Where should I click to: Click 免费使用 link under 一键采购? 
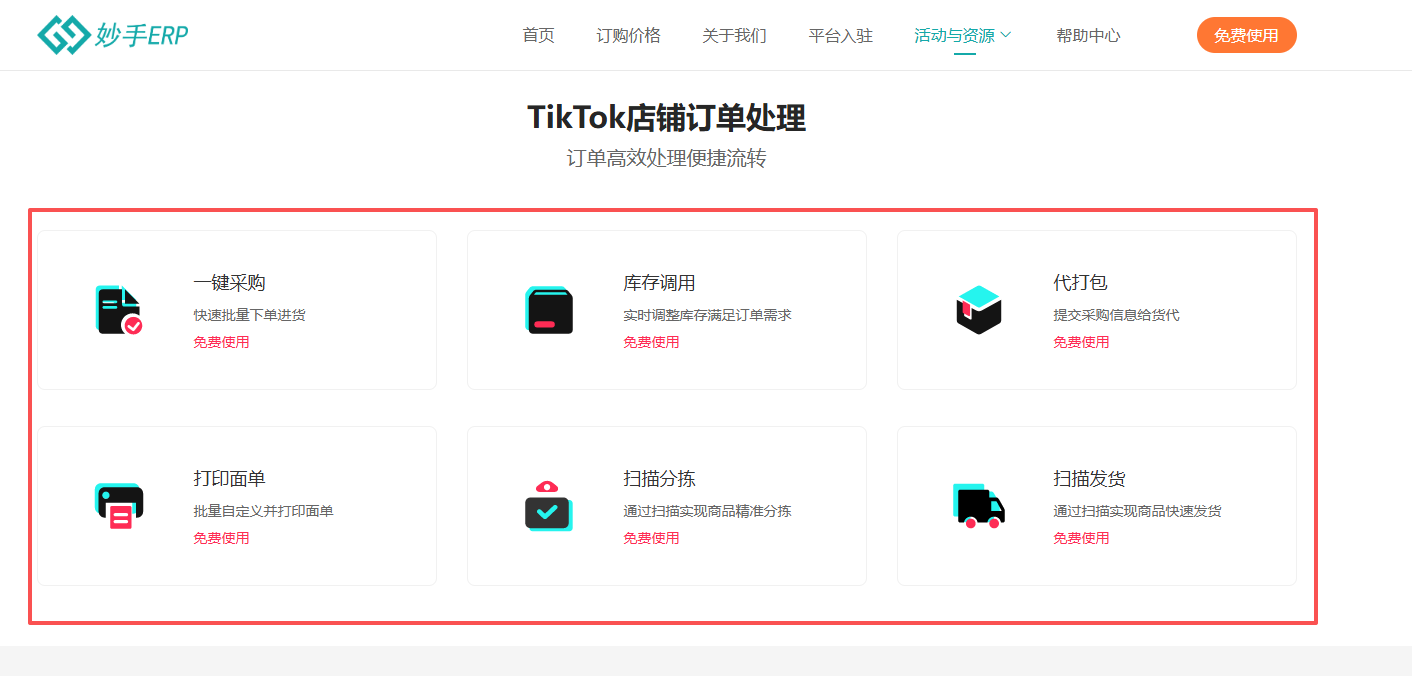point(221,342)
